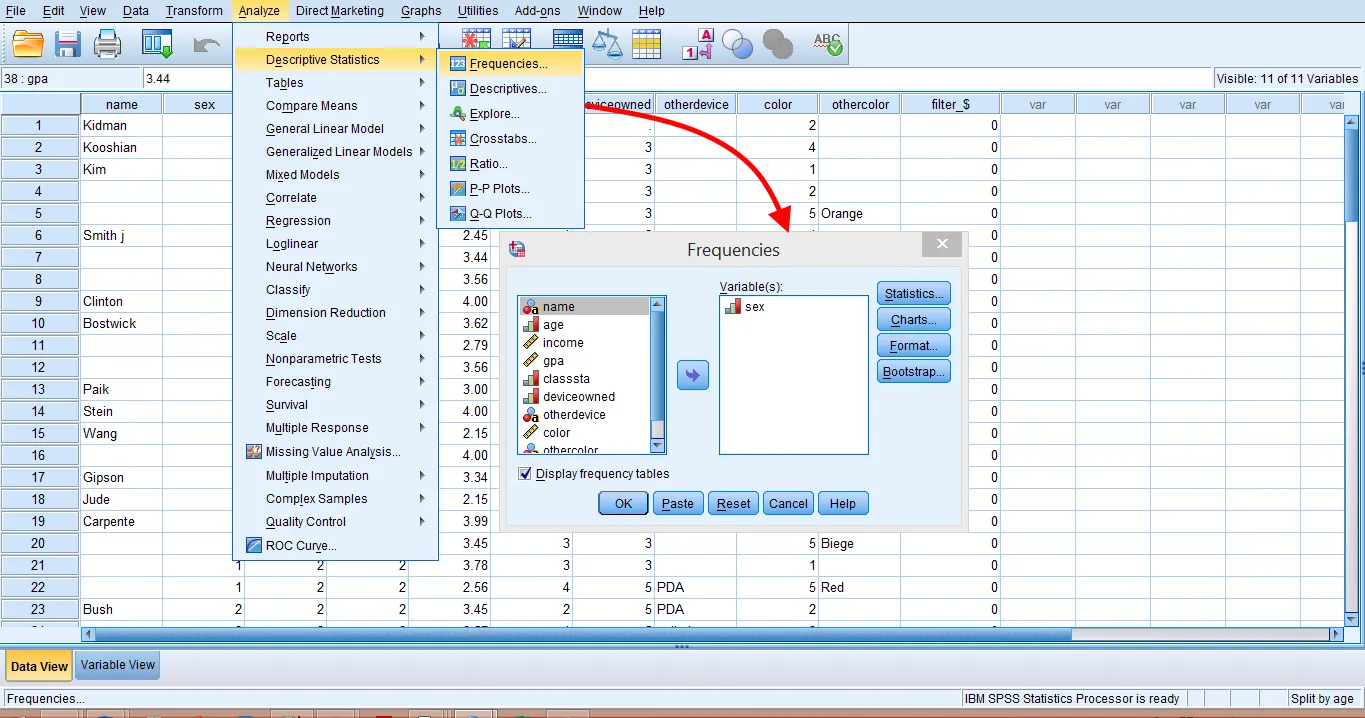Click the blue arrow to move a variable
Image resolution: width=1365 pixels, height=718 pixels.
click(x=692, y=375)
